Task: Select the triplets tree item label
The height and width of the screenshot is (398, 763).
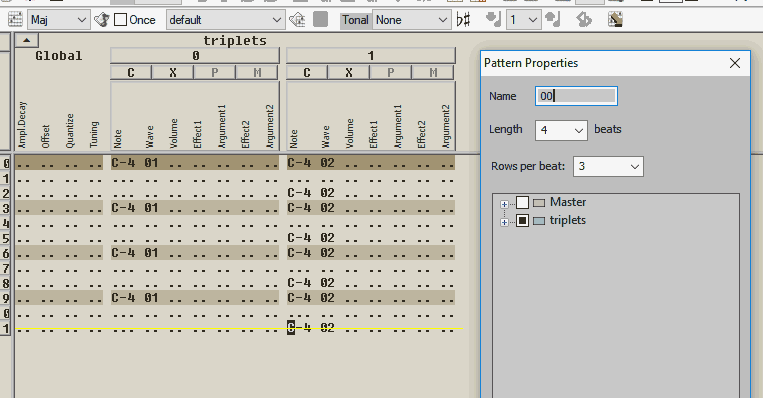Action: tap(567, 220)
